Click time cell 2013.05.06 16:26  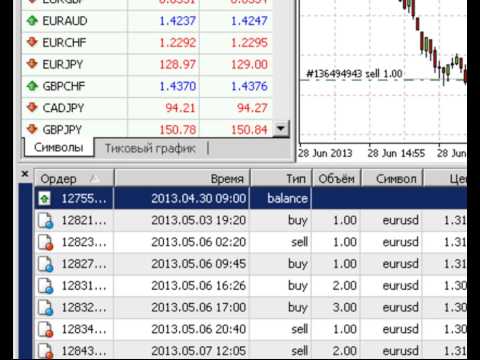point(199,286)
